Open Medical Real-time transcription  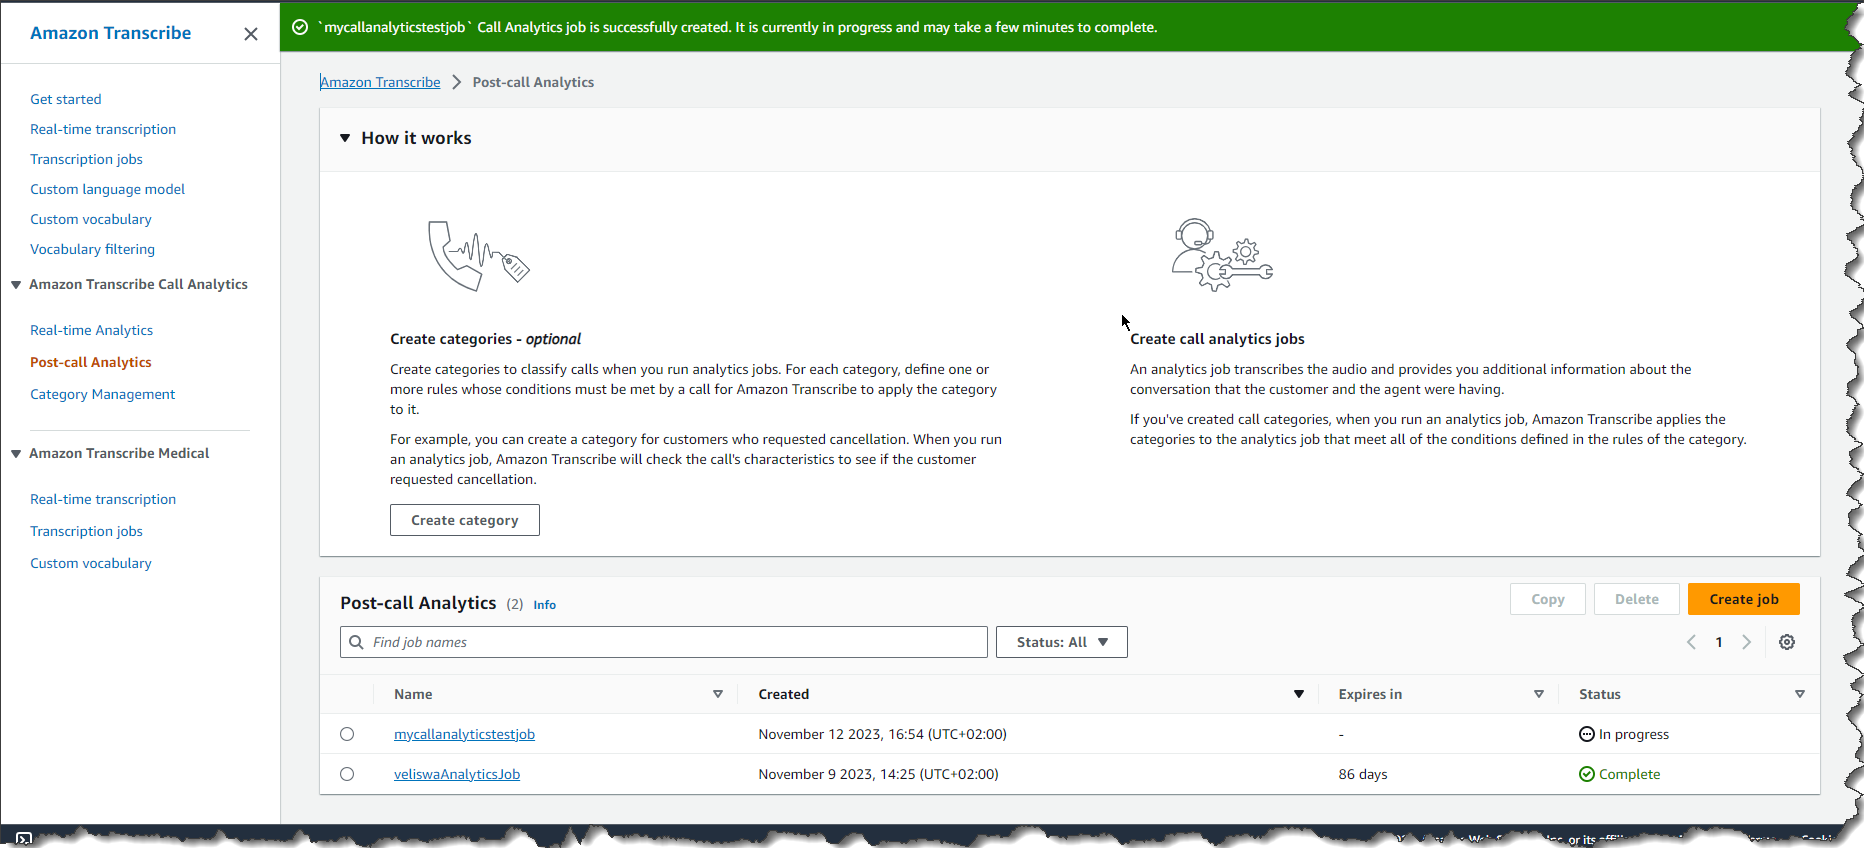point(103,499)
